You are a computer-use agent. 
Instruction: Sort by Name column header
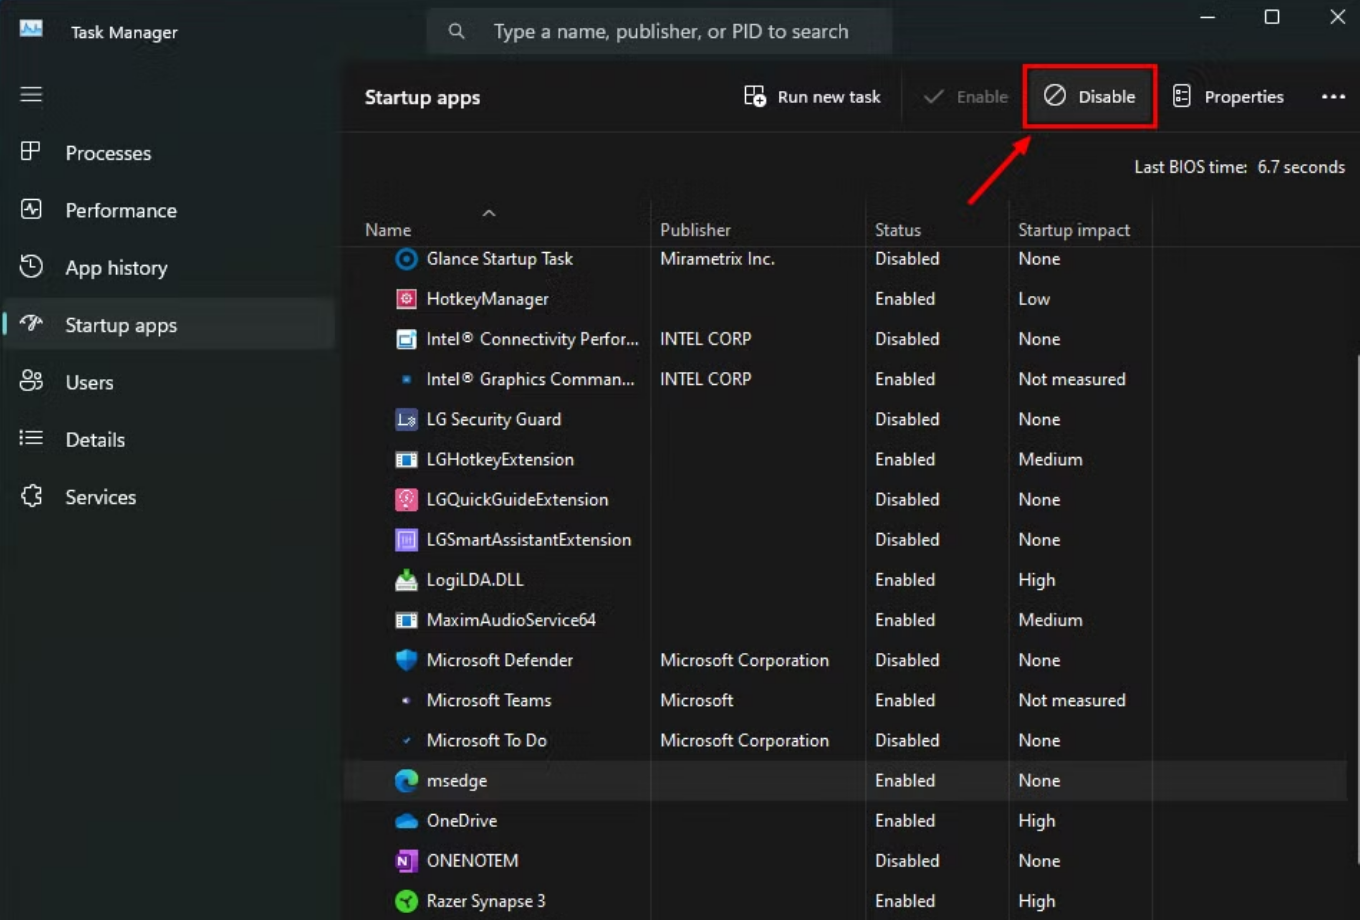388,230
